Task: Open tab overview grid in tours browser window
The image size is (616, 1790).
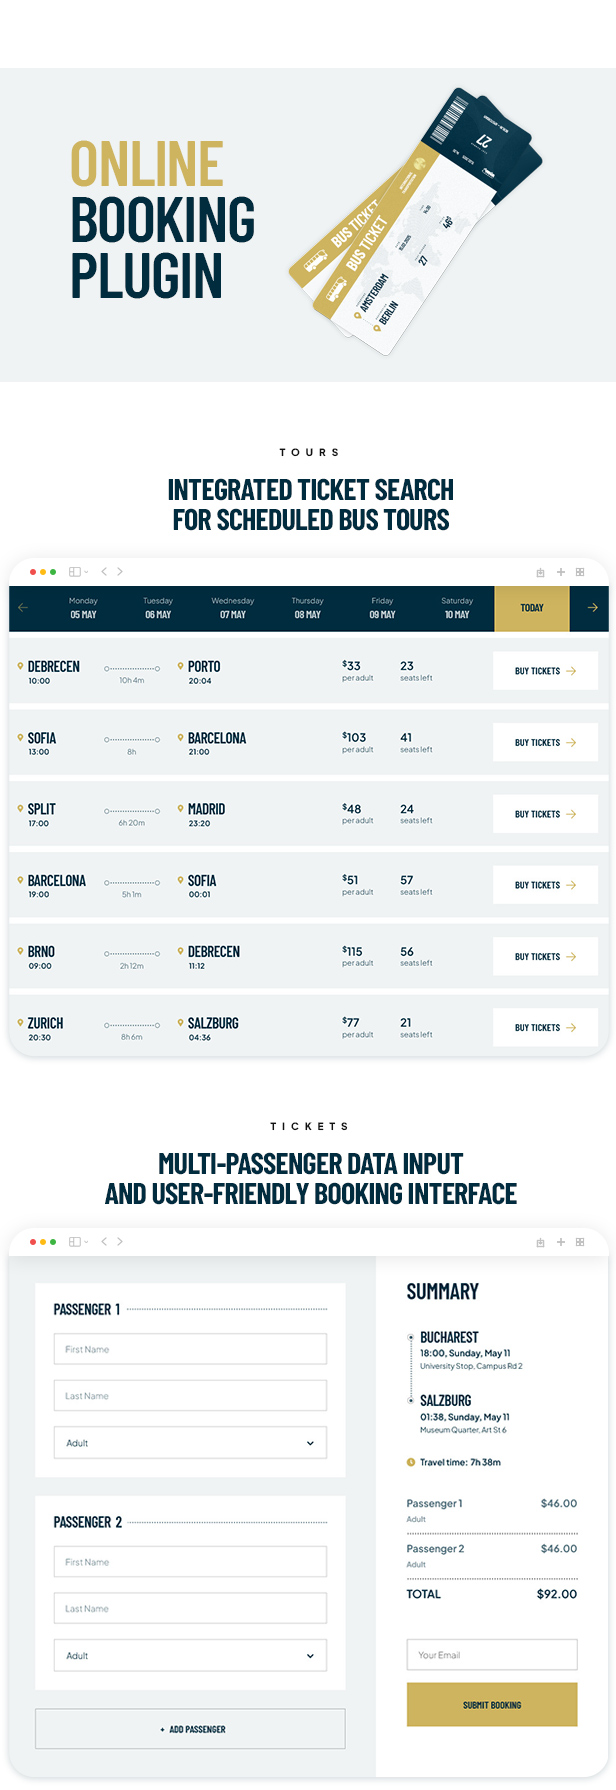Action: [x=580, y=572]
